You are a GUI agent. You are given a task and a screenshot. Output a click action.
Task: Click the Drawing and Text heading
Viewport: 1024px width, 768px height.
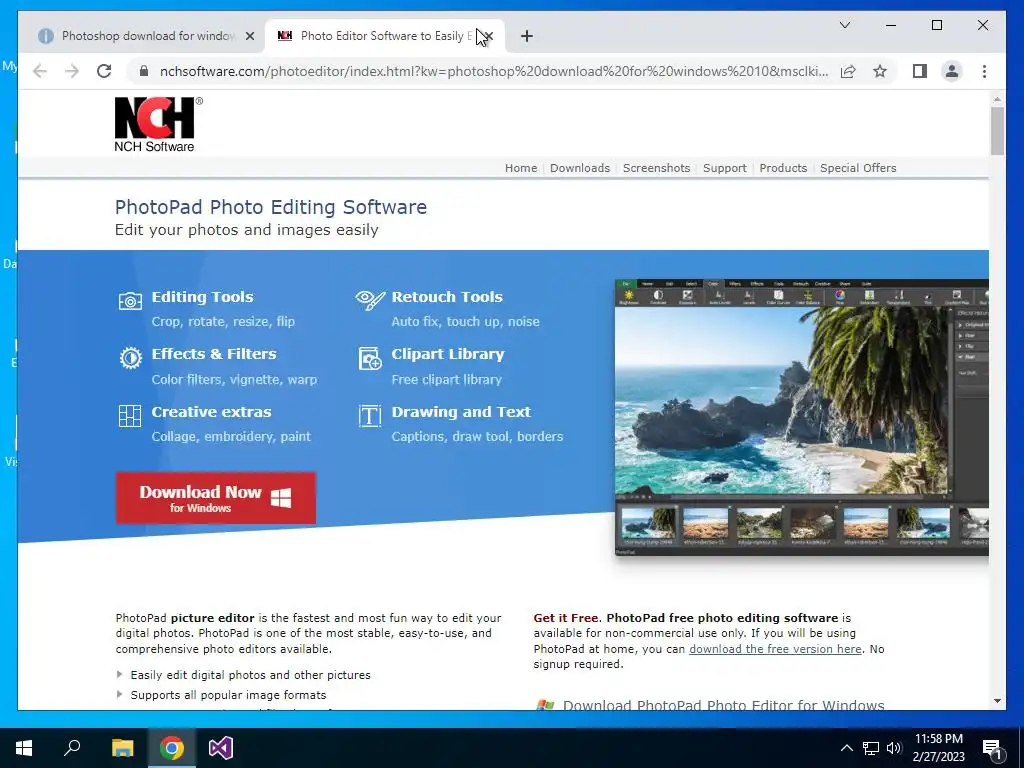pos(461,412)
